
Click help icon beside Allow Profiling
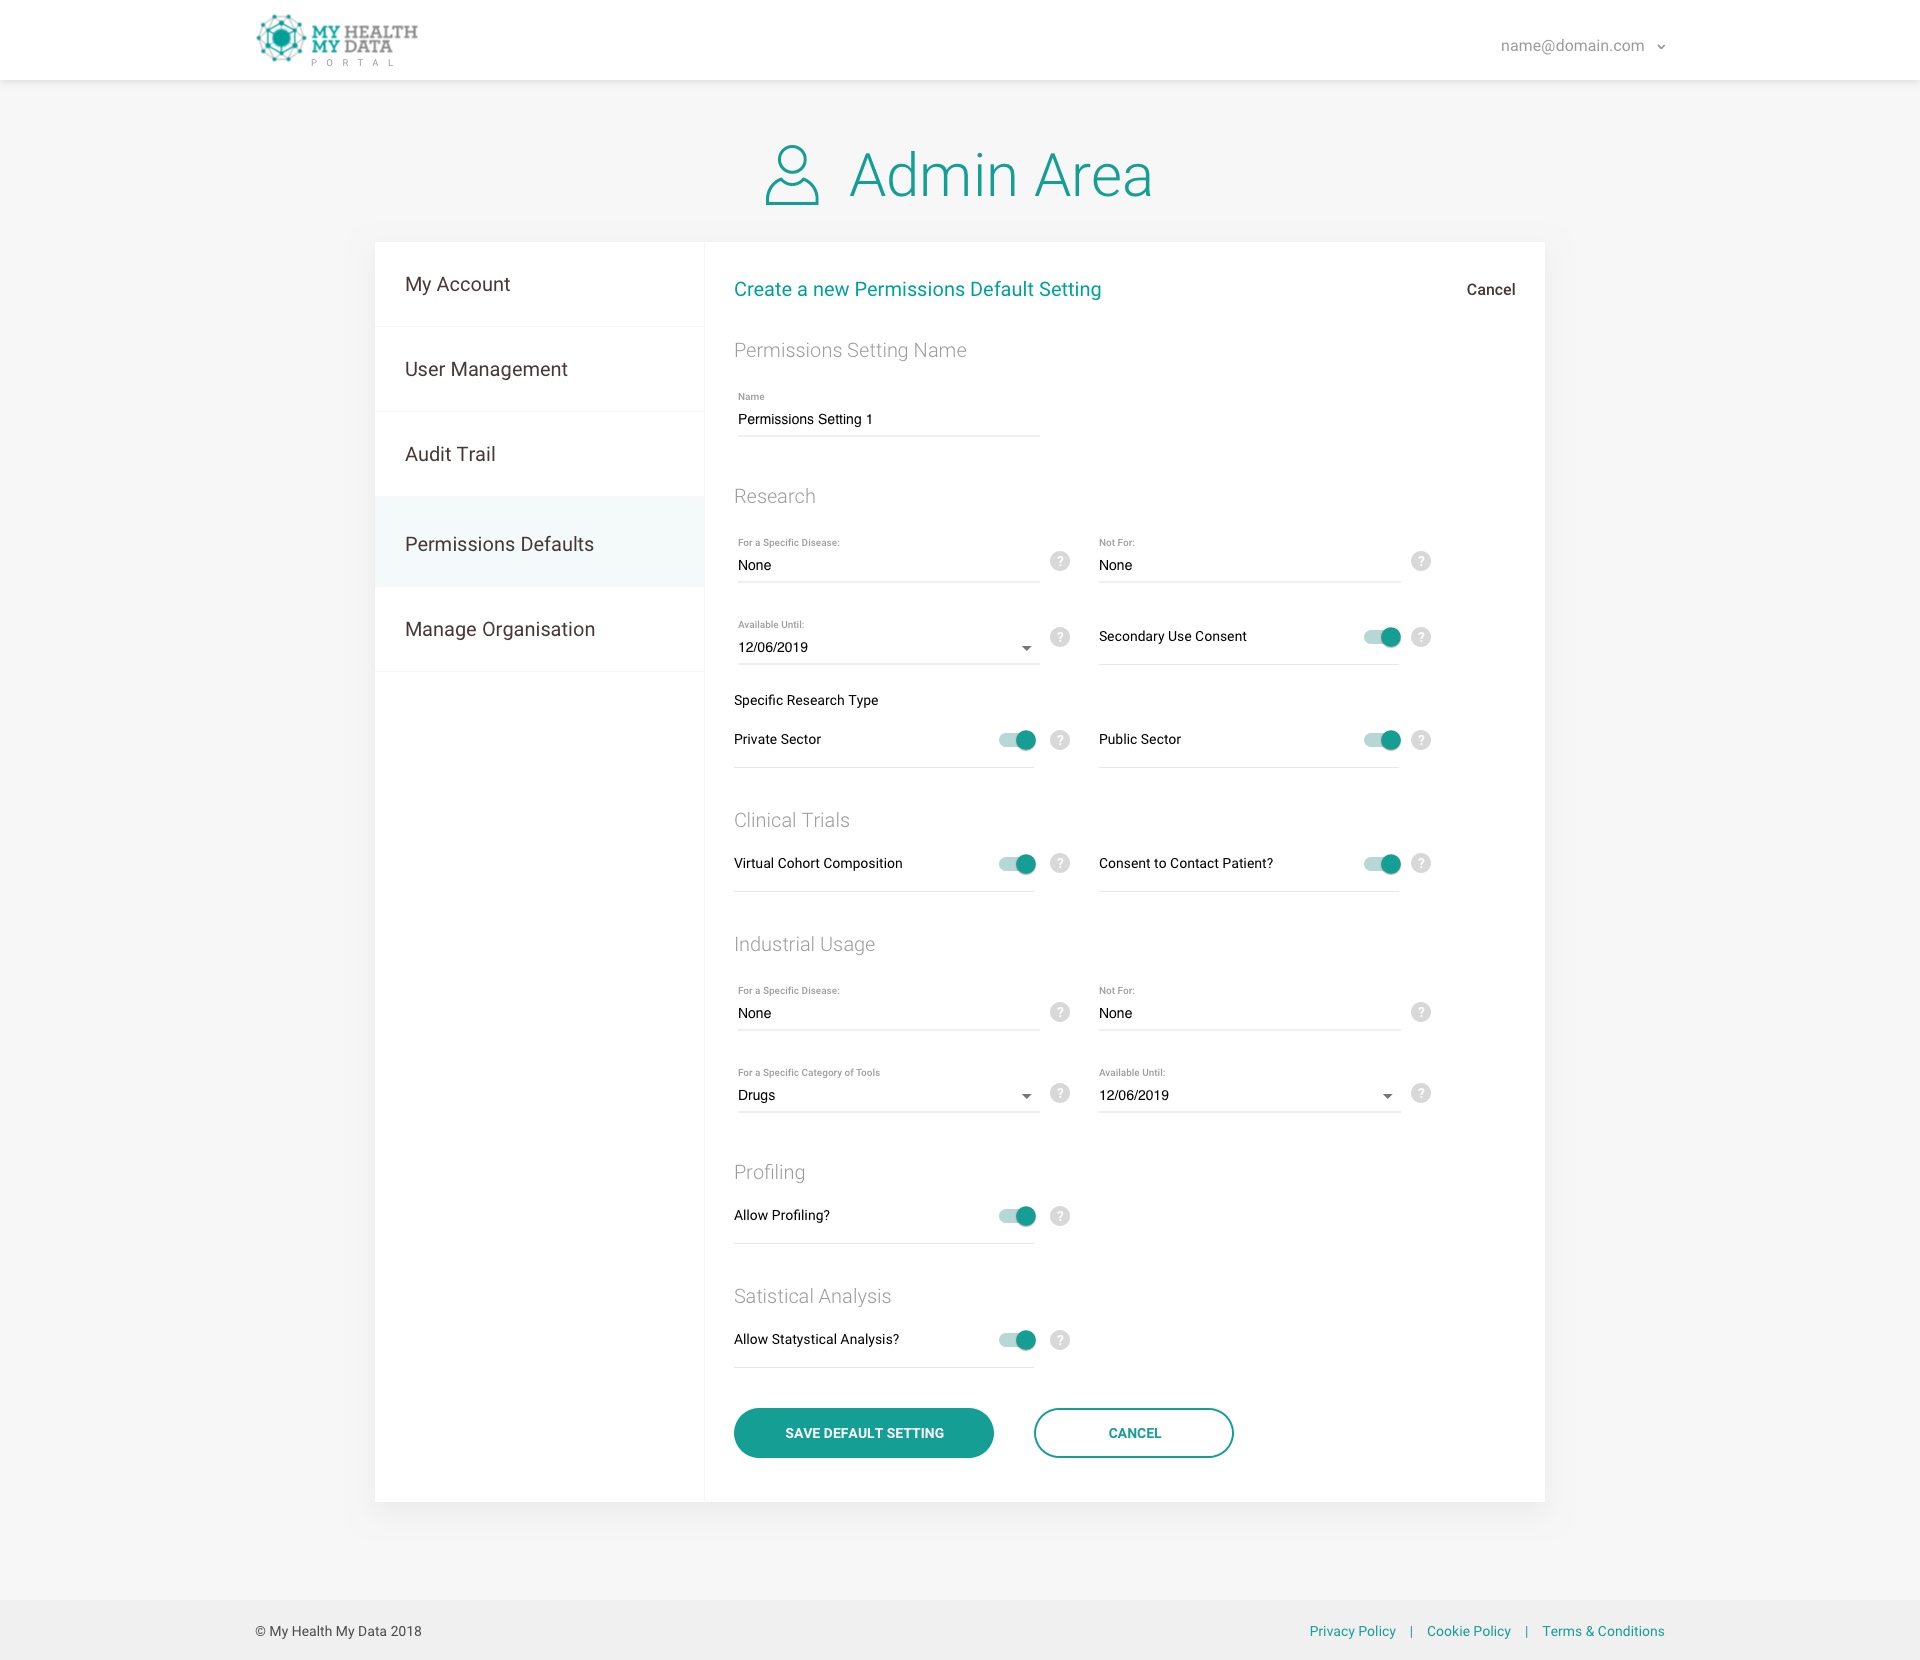[1060, 1216]
